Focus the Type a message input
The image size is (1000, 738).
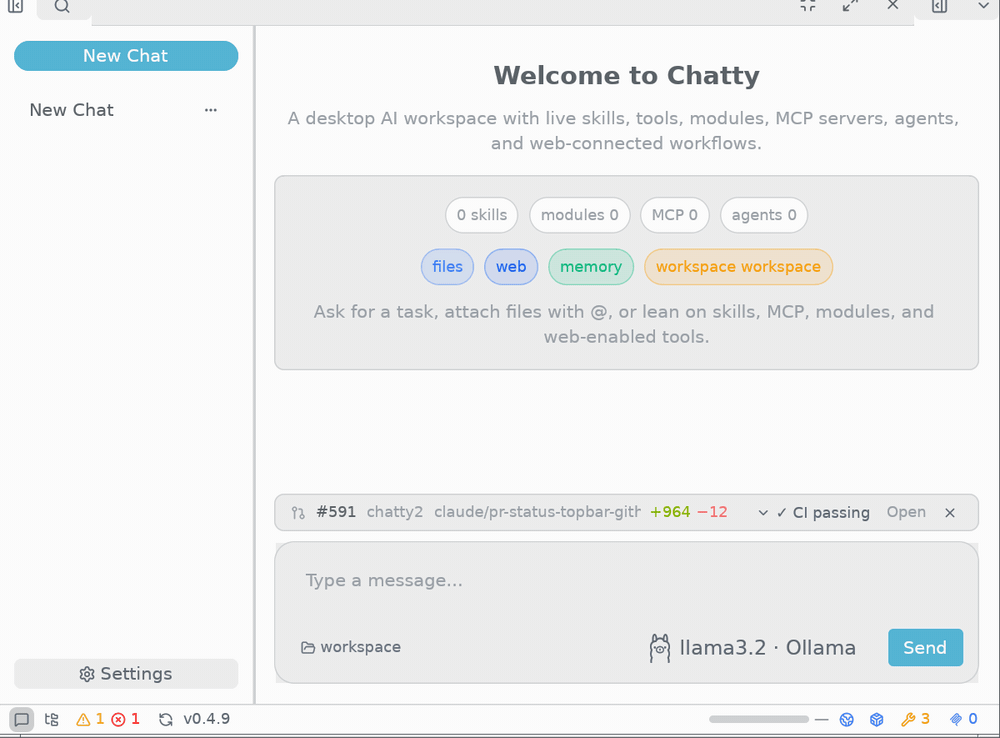coord(626,580)
